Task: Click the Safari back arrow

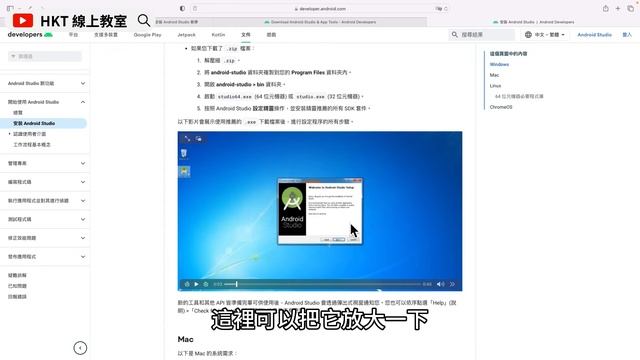Action: click(30, 8)
